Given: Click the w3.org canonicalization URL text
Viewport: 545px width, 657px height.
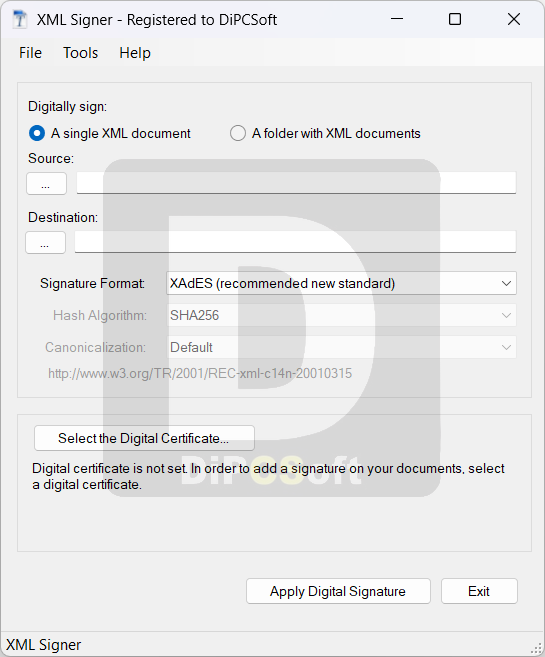Looking at the screenshot, I should 200,373.
